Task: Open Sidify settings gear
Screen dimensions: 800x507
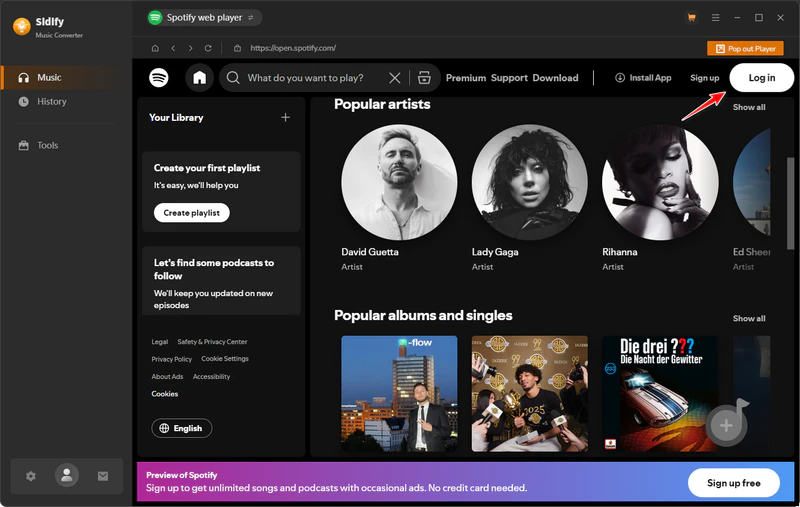Action: [x=31, y=476]
